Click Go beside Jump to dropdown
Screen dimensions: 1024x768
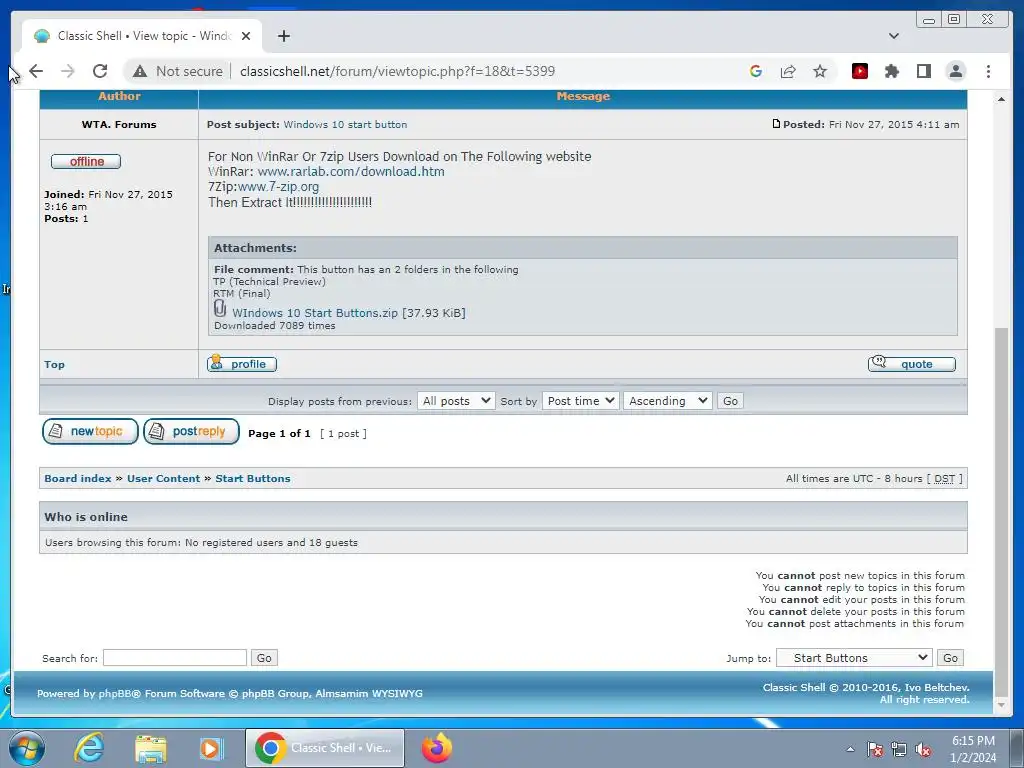pos(950,658)
